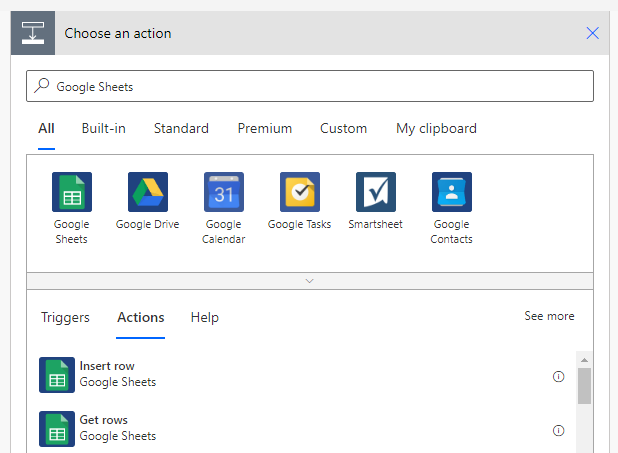Click the scrollbar up arrow
618x453 pixels.
(584, 360)
